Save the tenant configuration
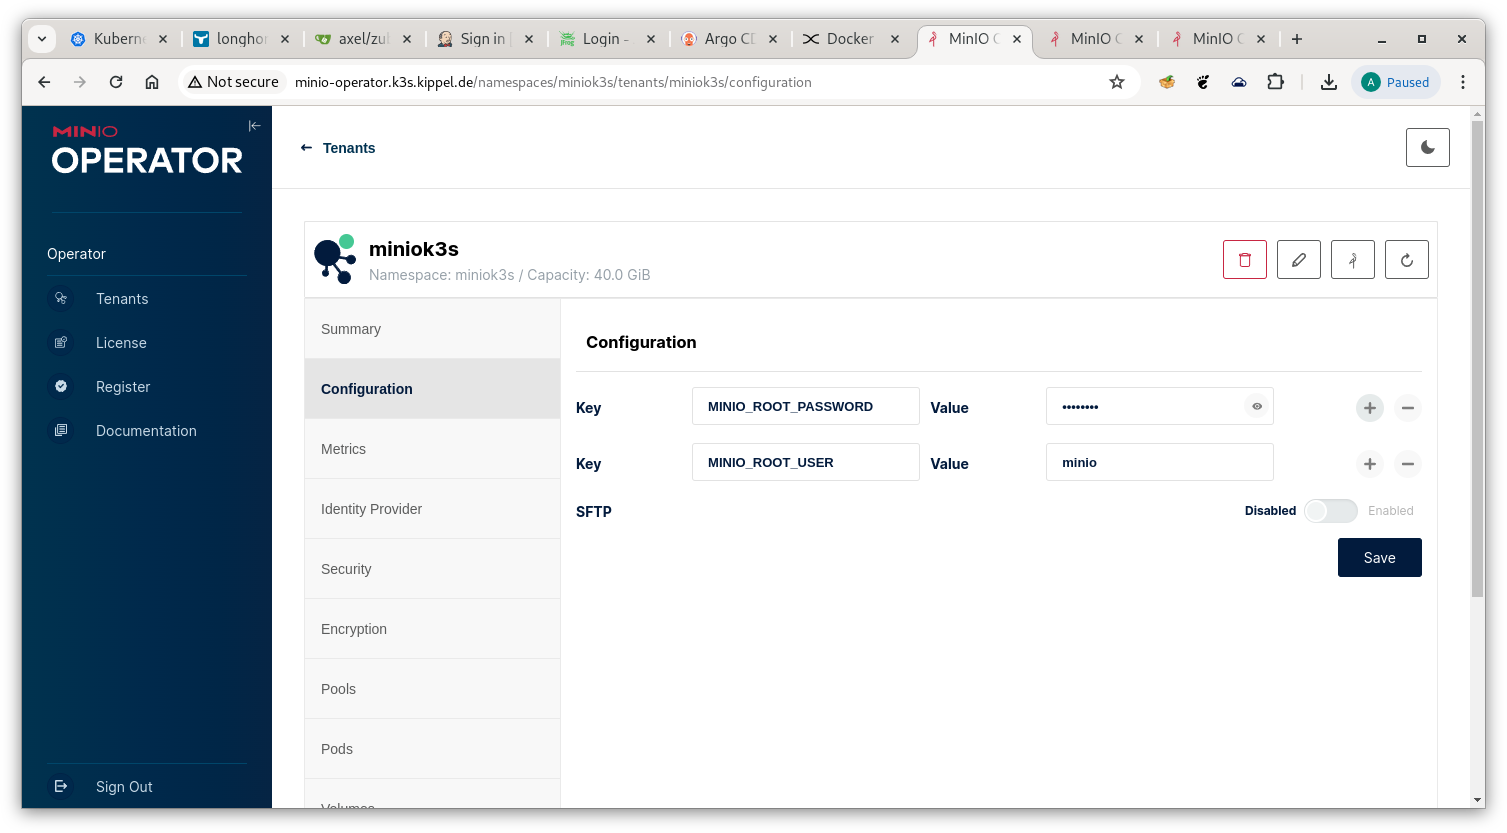This screenshot has width=1507, height=833. [x=1380, y=558]
